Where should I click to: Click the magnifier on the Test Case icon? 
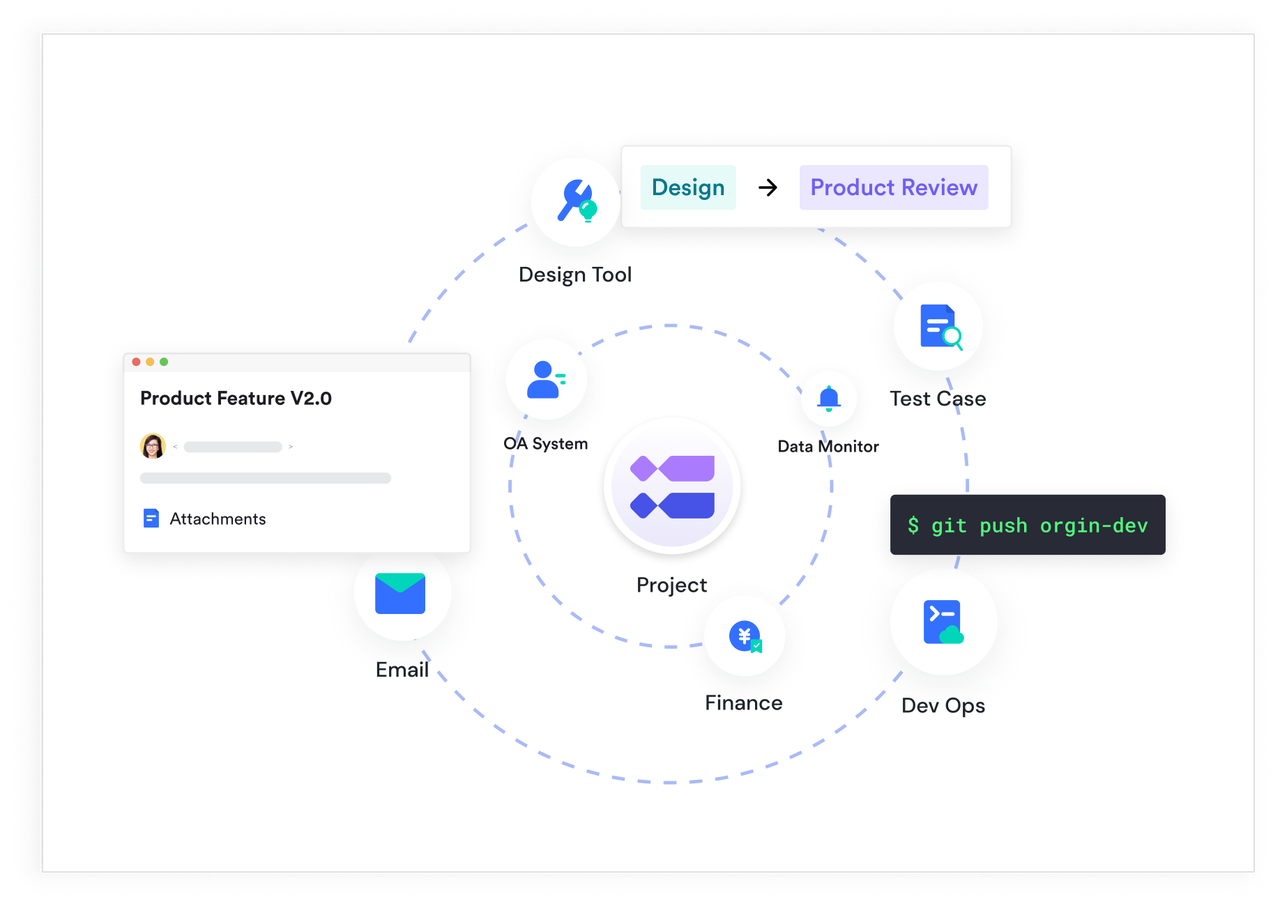pyautogui.click(x=952, y=338)
